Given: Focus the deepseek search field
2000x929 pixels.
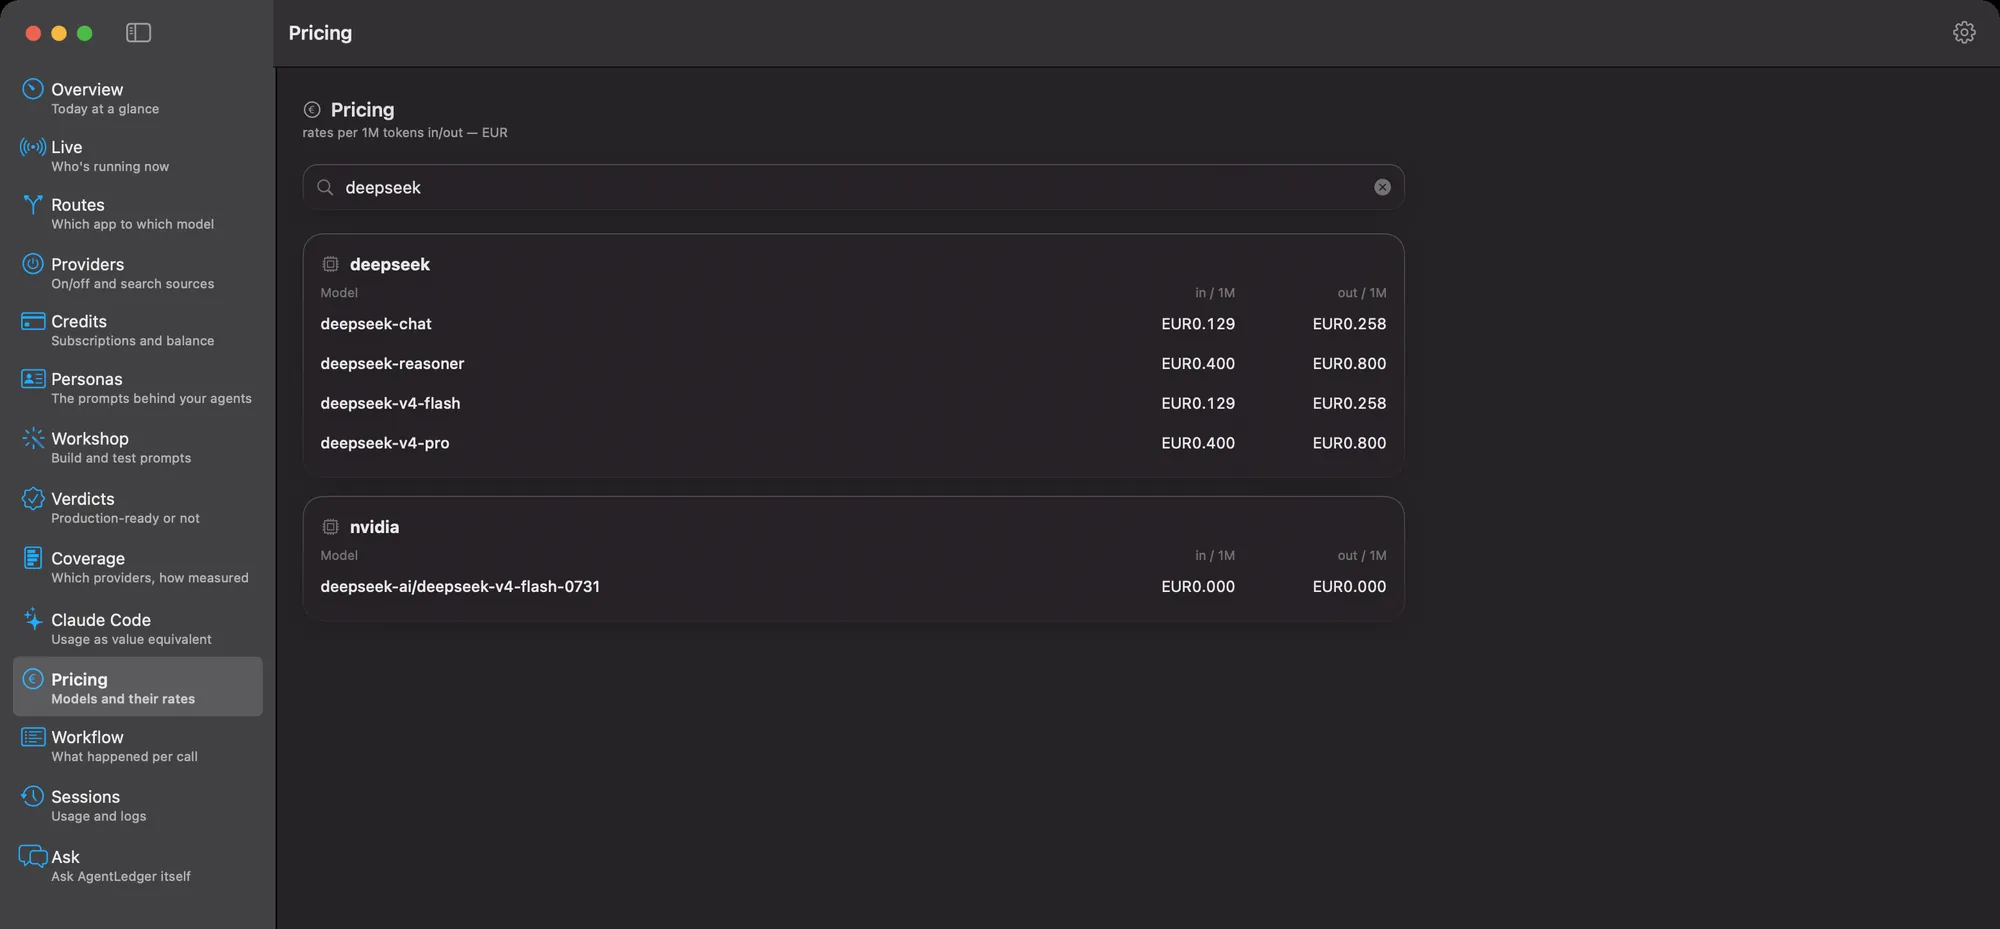Looking at the screenshot, I should pos(853,187).
